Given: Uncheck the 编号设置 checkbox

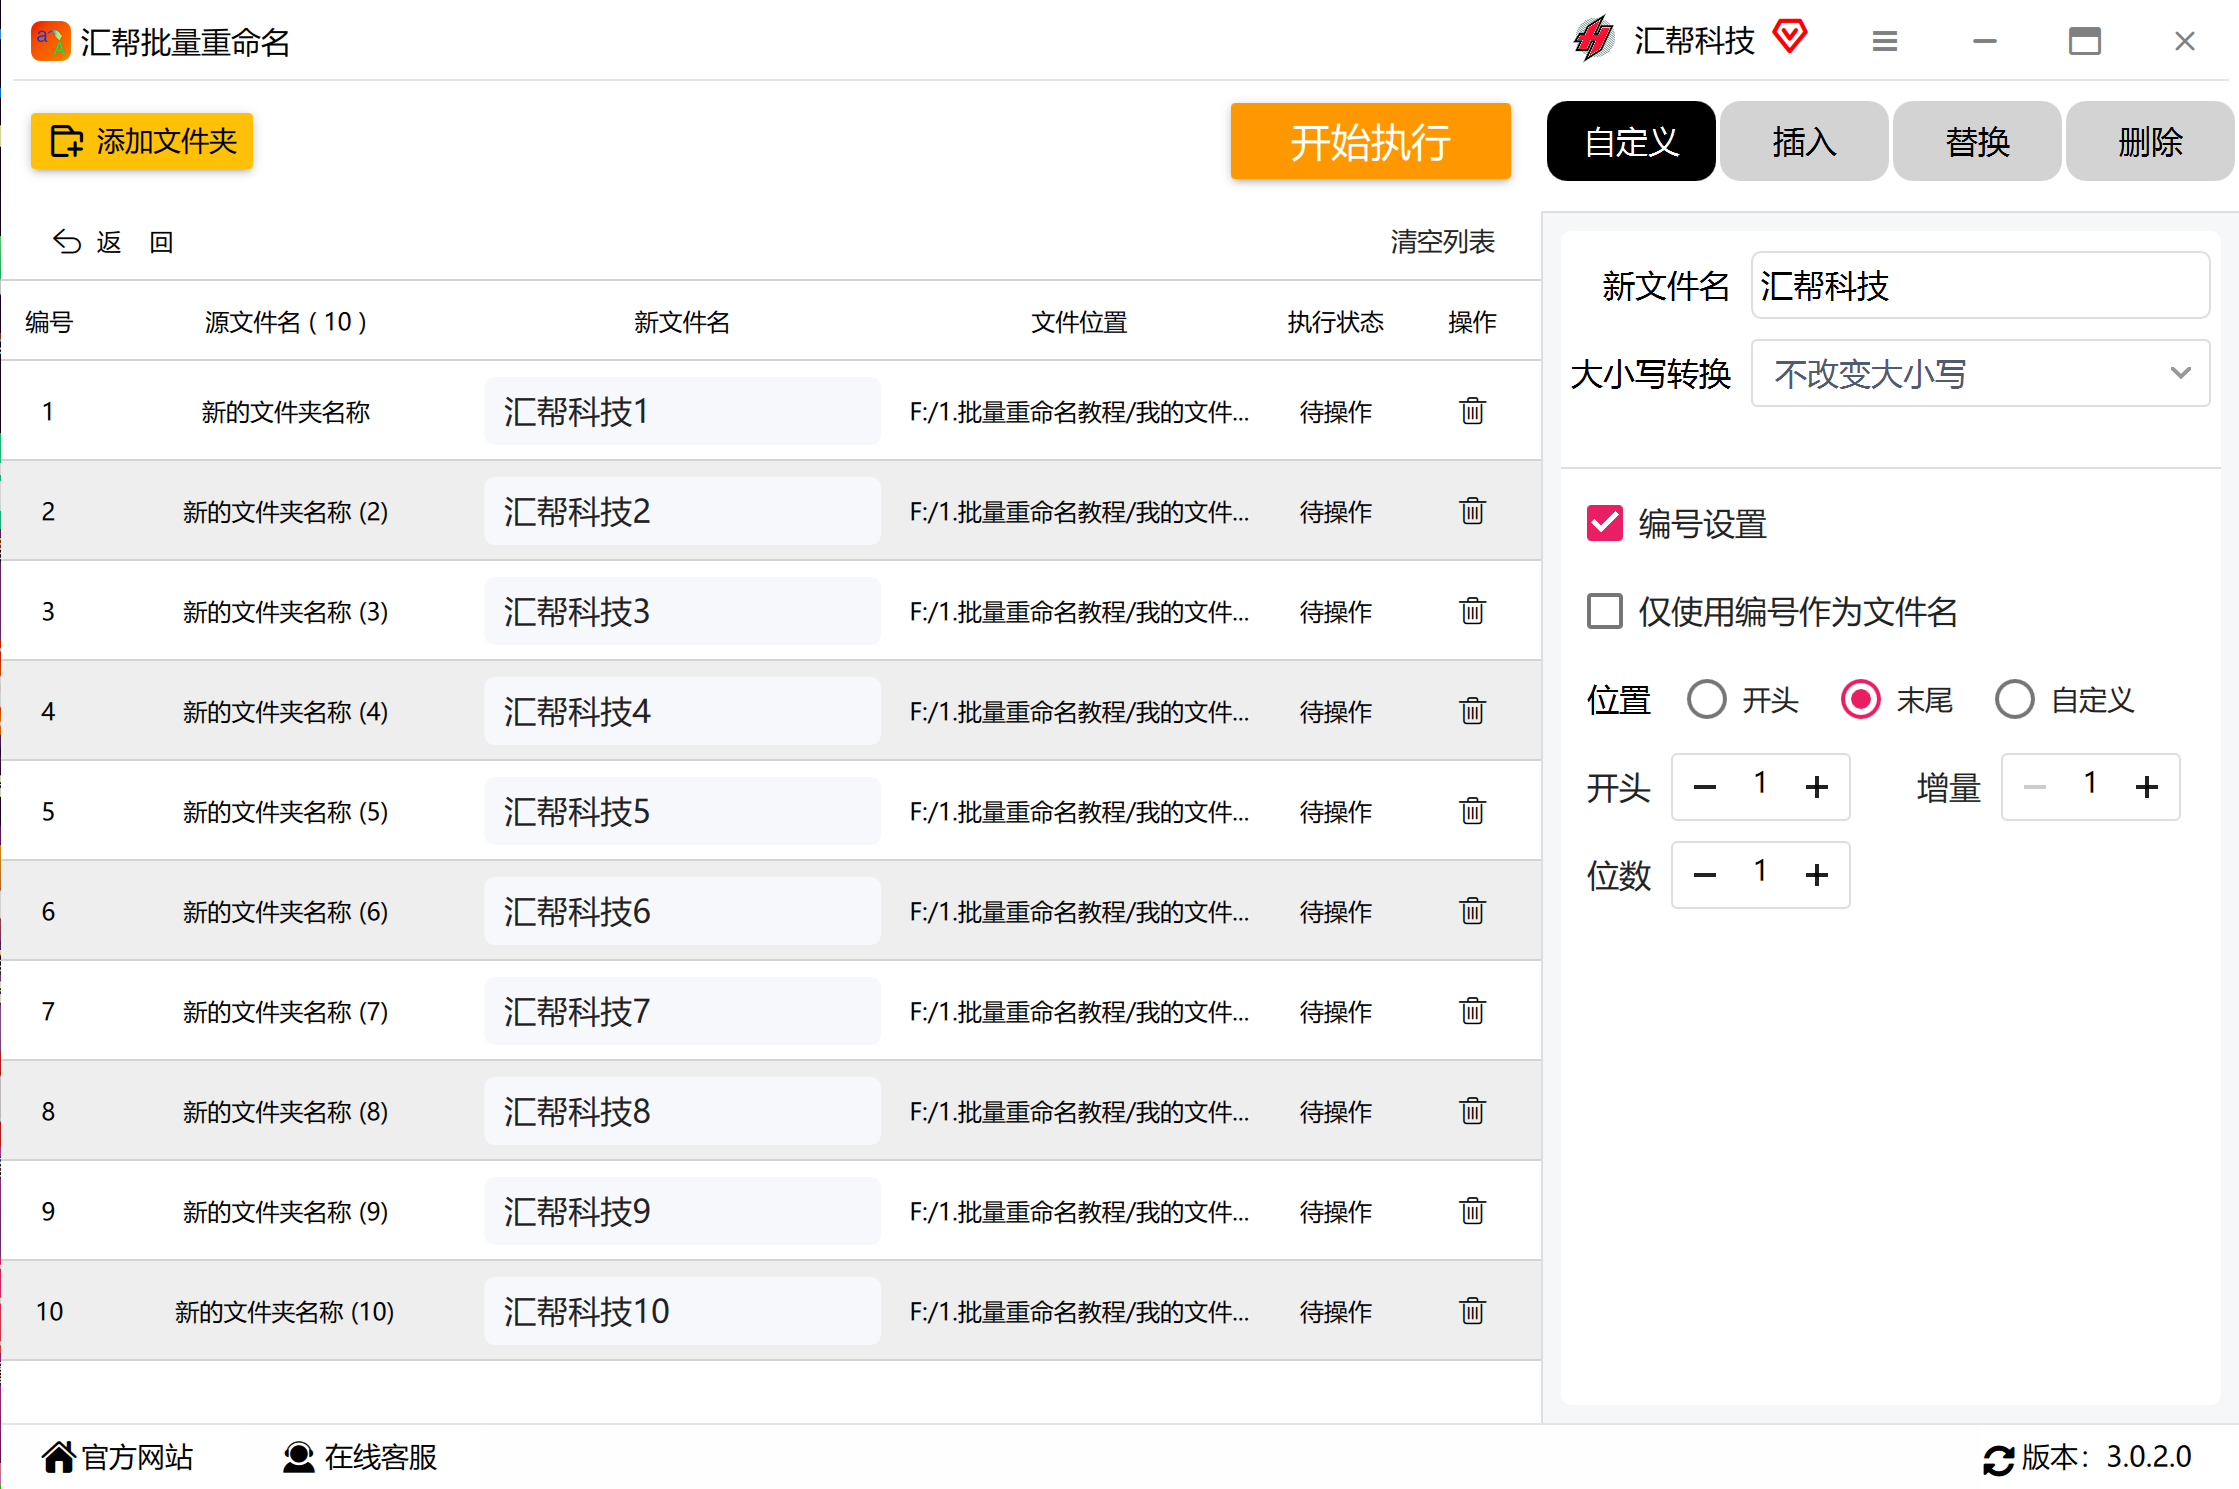Looking at the screenshot, I should pos(1605,523).
